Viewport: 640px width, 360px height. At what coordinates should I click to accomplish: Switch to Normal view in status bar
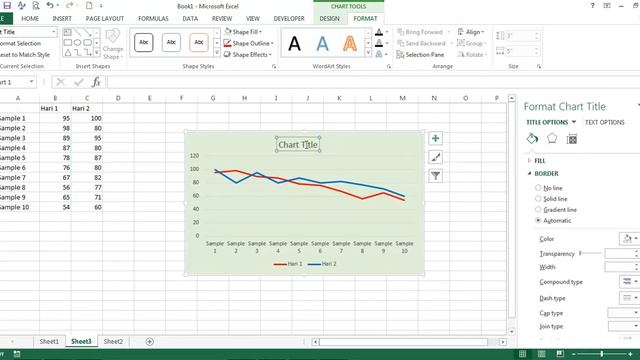click(522, 354)
